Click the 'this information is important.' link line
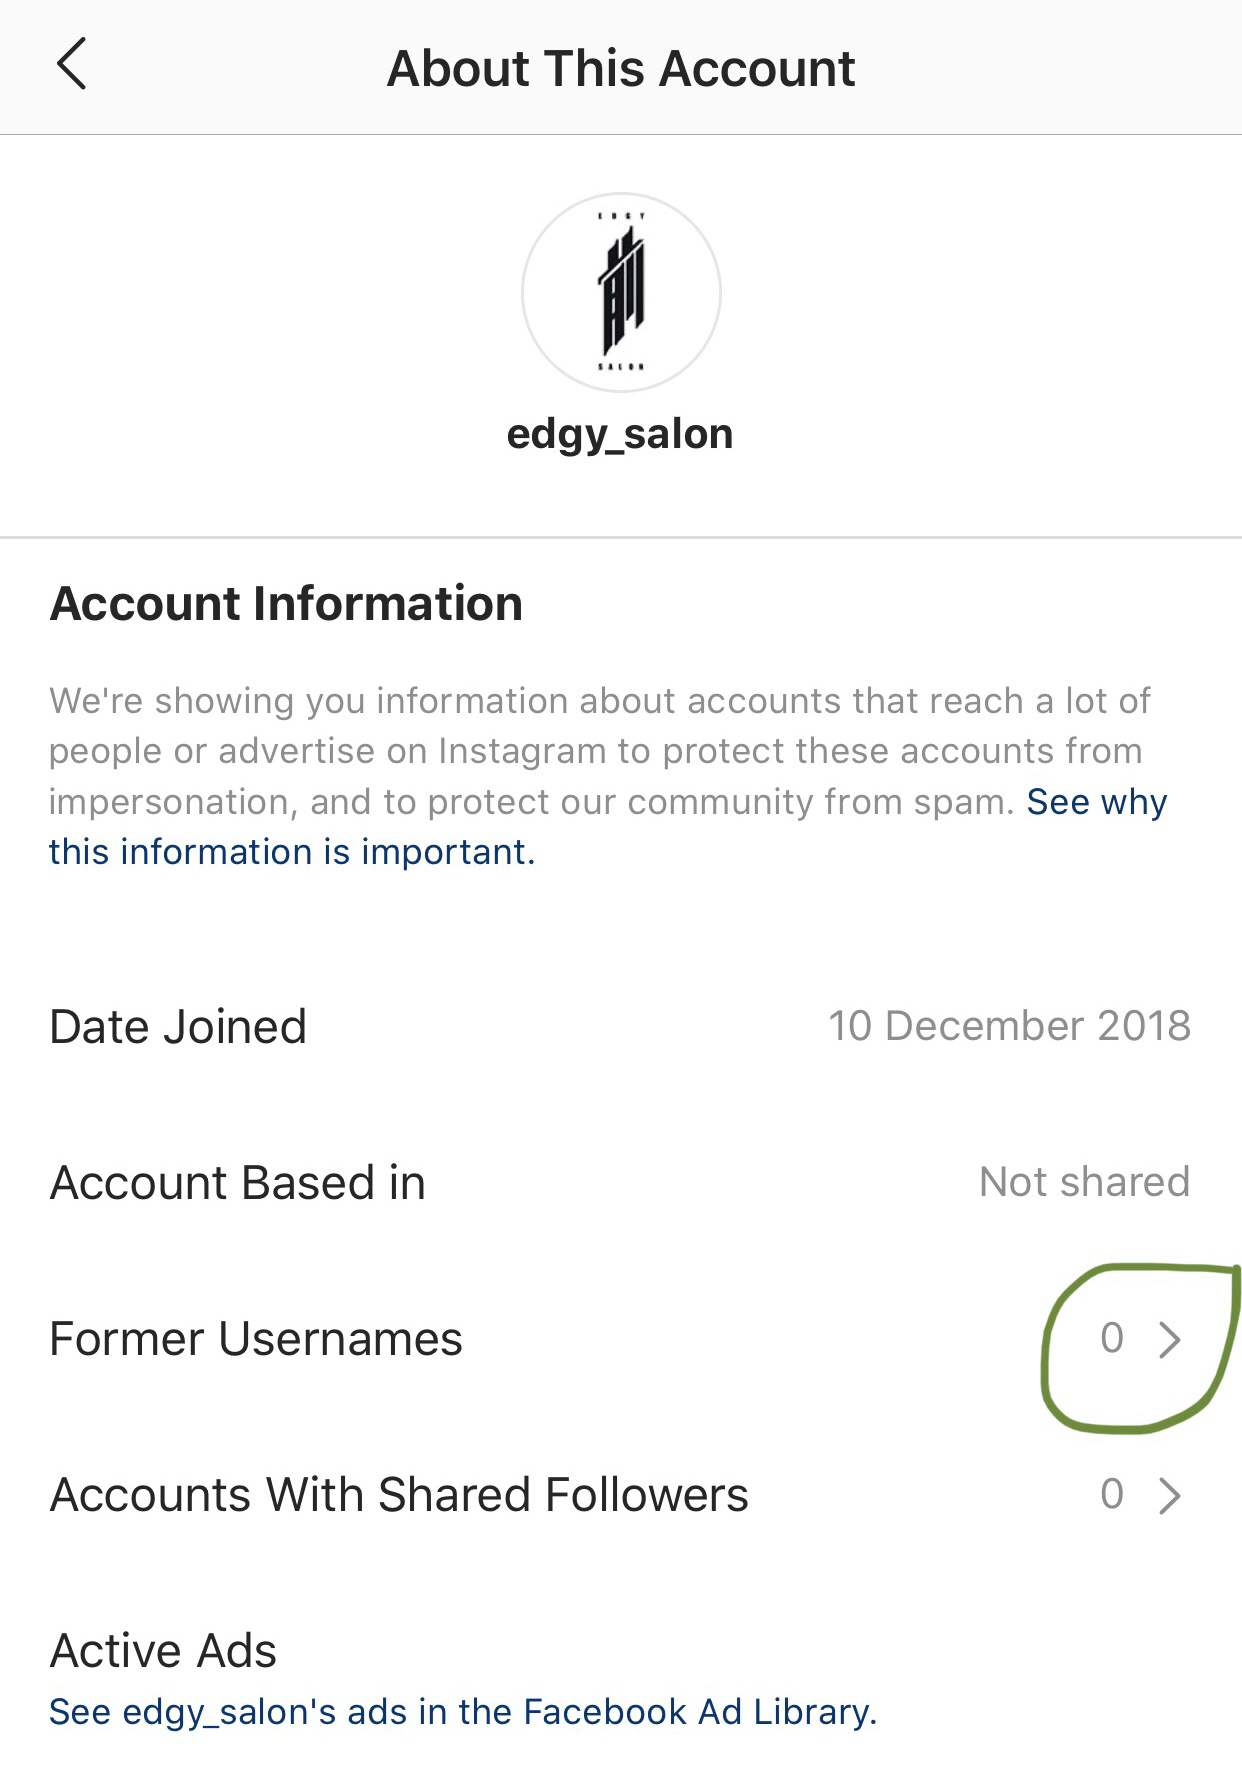Viewport: 1242px width, 1779px height. click(292, 852)
